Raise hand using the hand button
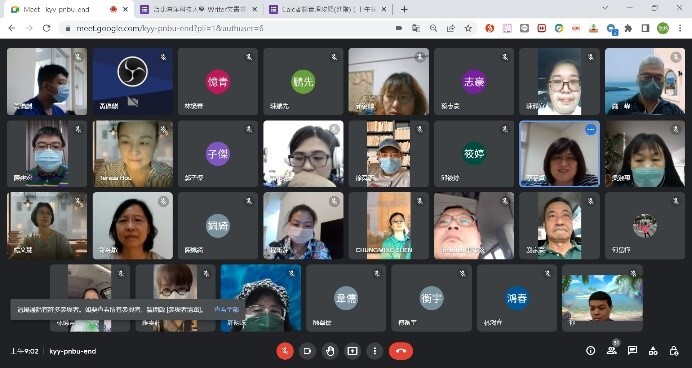Screen dimensions: 692x368 click(x=330, y=351)
